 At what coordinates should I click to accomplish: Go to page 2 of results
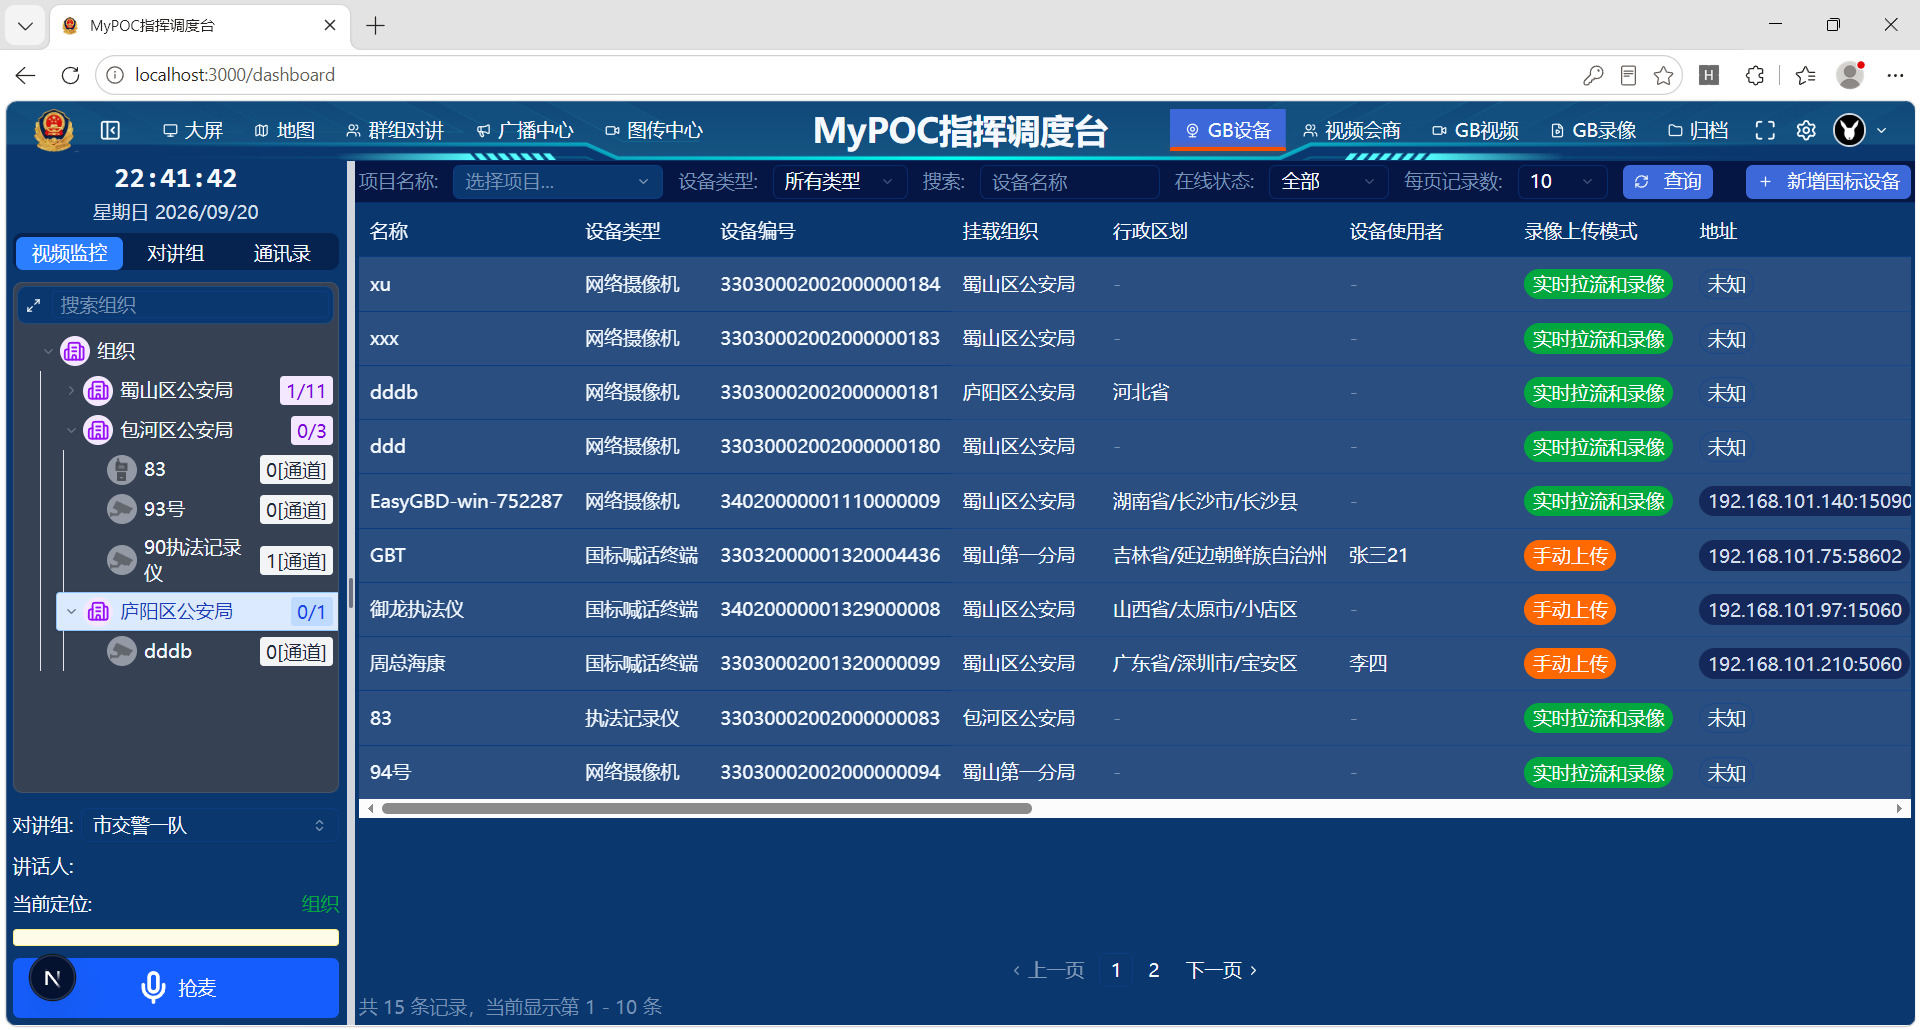[x=1154, y=970]
